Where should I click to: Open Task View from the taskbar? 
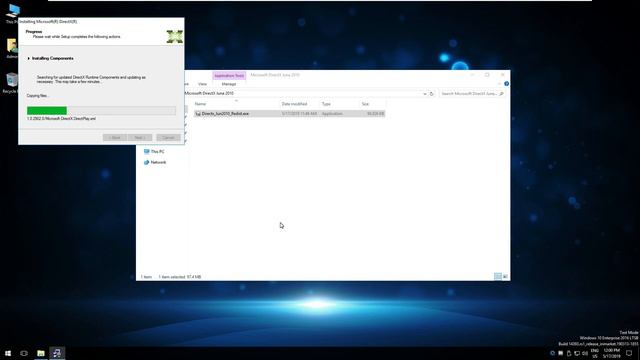click(24, 353)
